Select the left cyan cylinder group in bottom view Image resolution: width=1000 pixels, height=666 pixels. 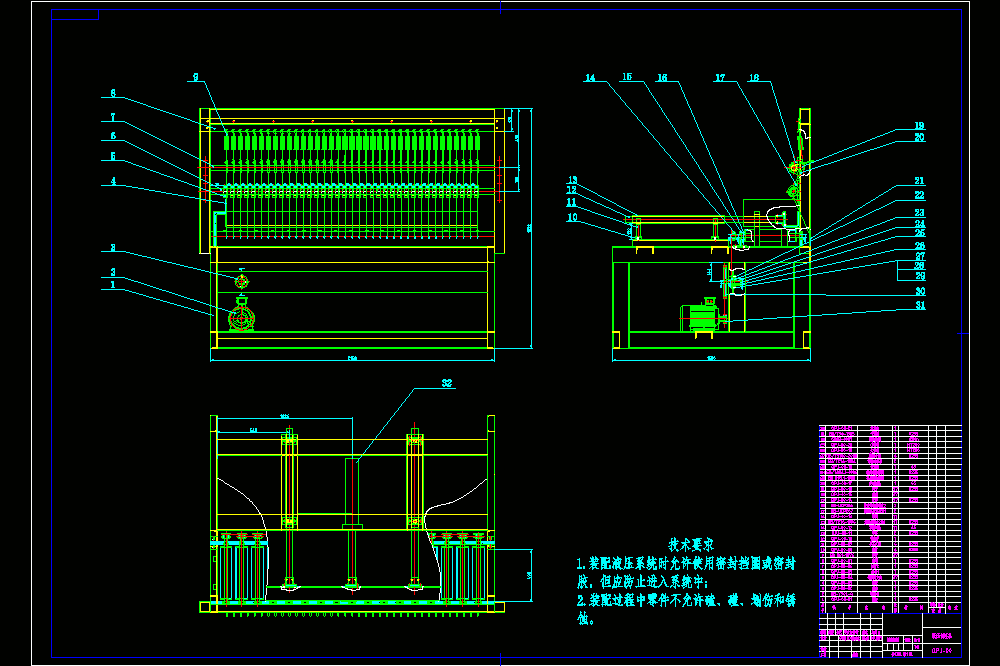click(240, 568)
